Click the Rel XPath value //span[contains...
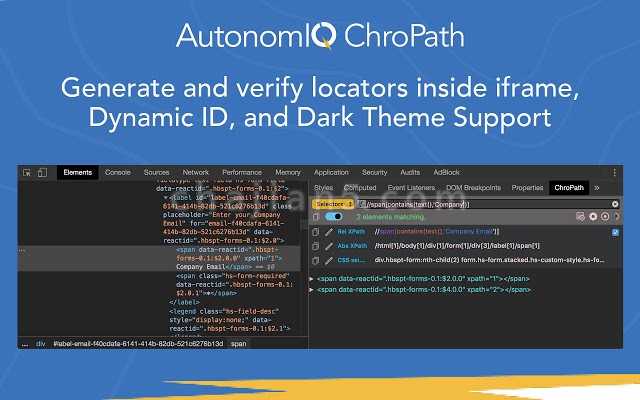The width and height of the screenshot is (640, 400). tap(437, 232)
